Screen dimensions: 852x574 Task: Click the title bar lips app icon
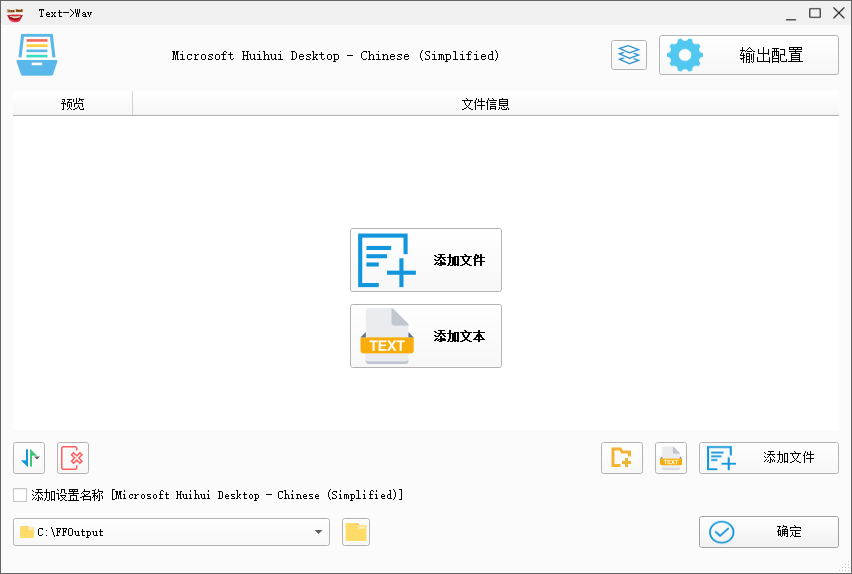15,14
